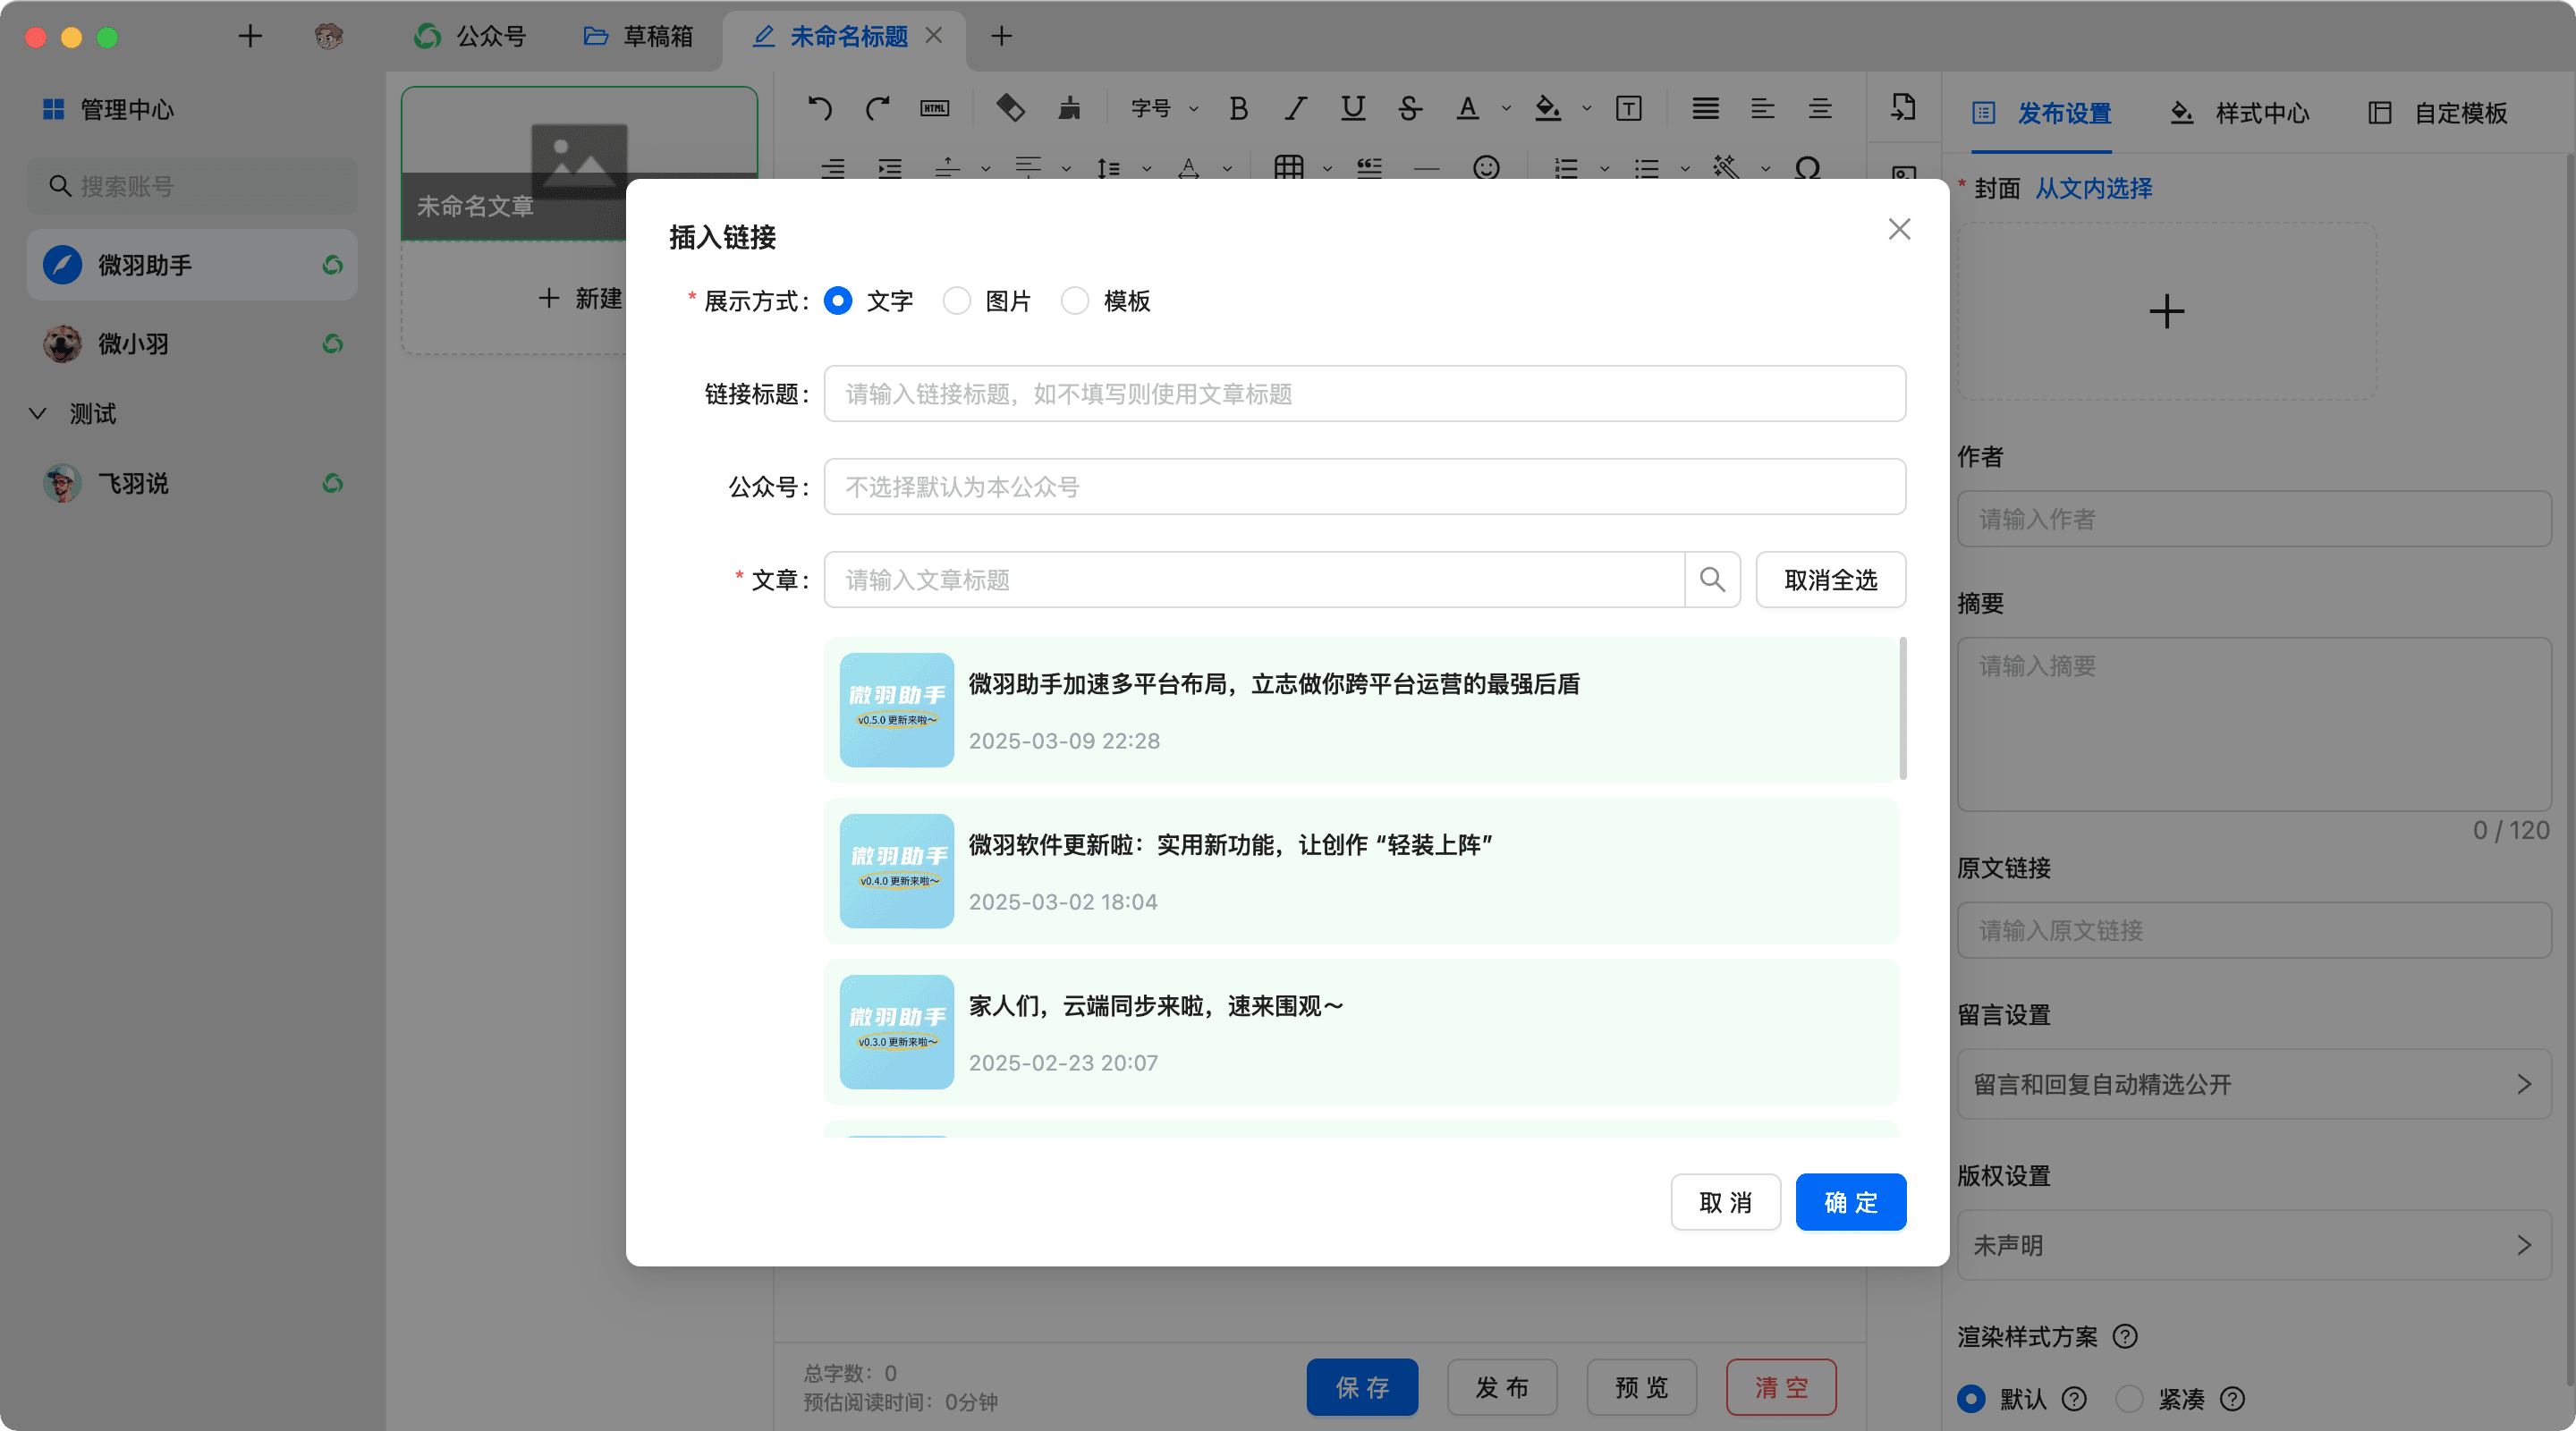Click the search icon beside the article title field

(1712, 580)
